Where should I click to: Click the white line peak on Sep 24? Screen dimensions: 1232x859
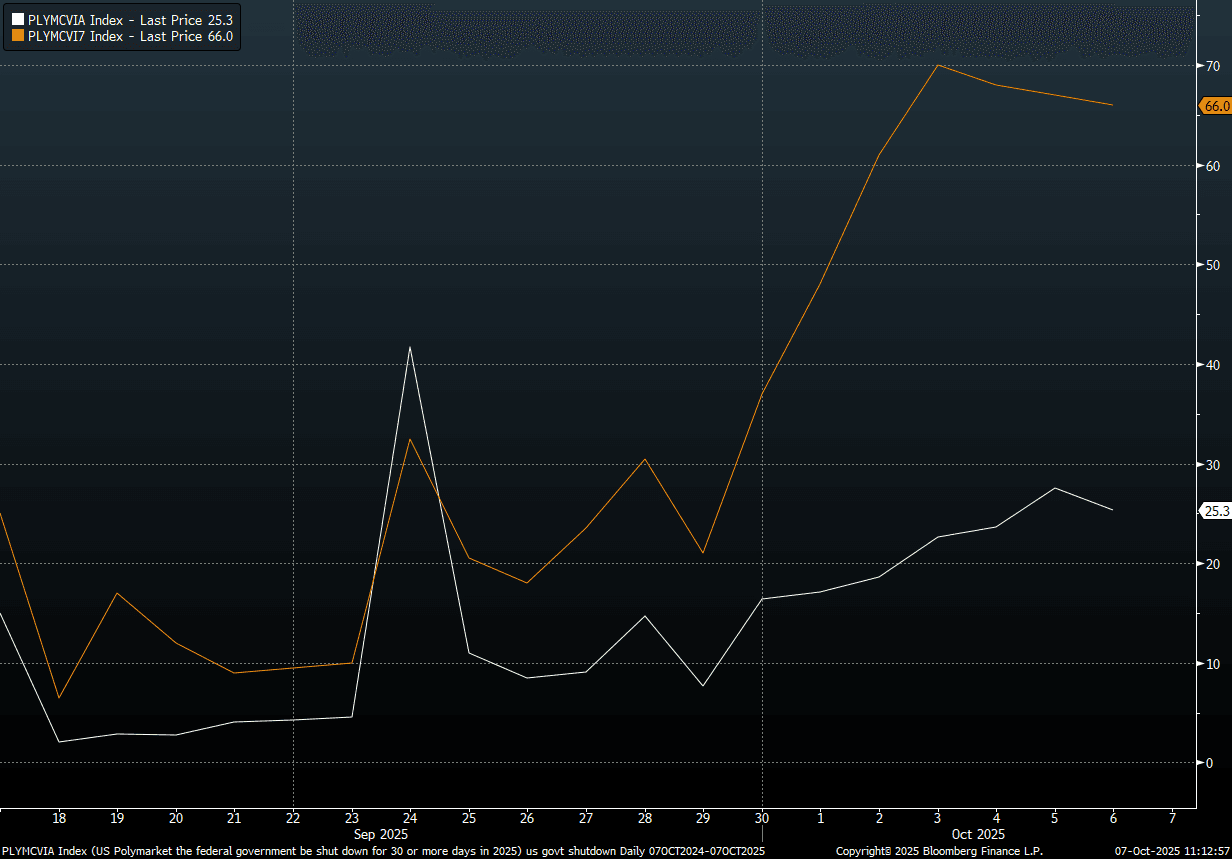coord(409,347)
